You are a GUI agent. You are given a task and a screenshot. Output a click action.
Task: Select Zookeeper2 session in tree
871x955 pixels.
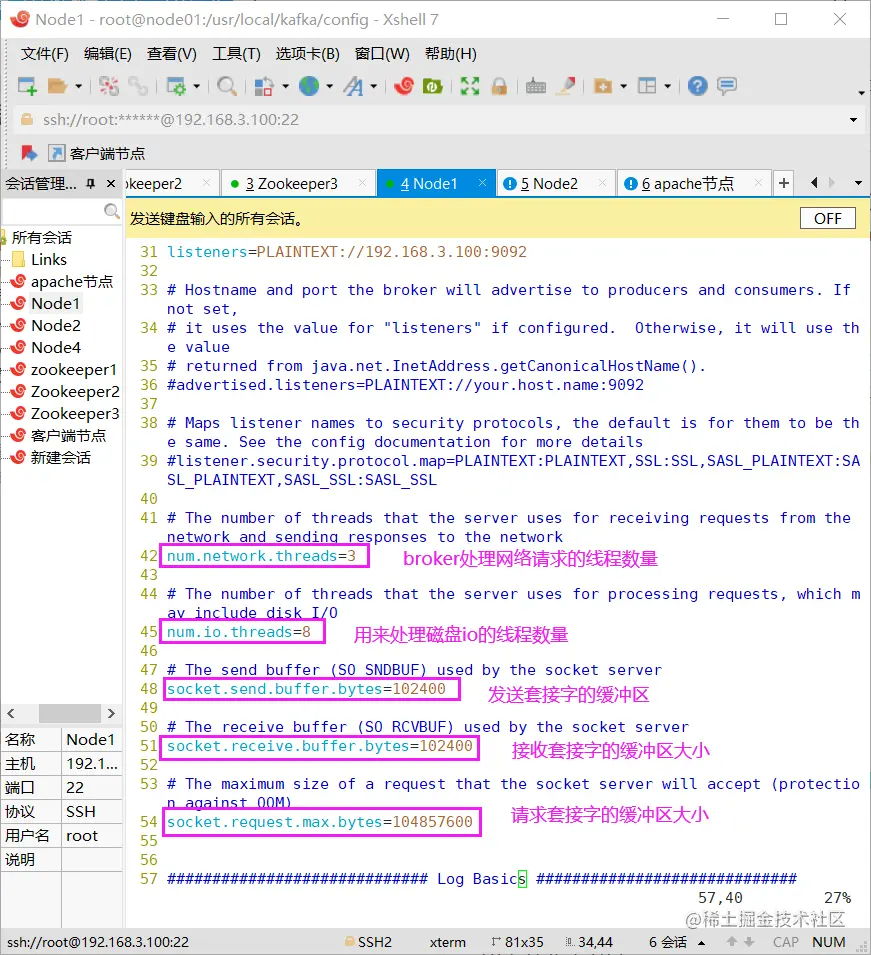[x=75, y=391]
